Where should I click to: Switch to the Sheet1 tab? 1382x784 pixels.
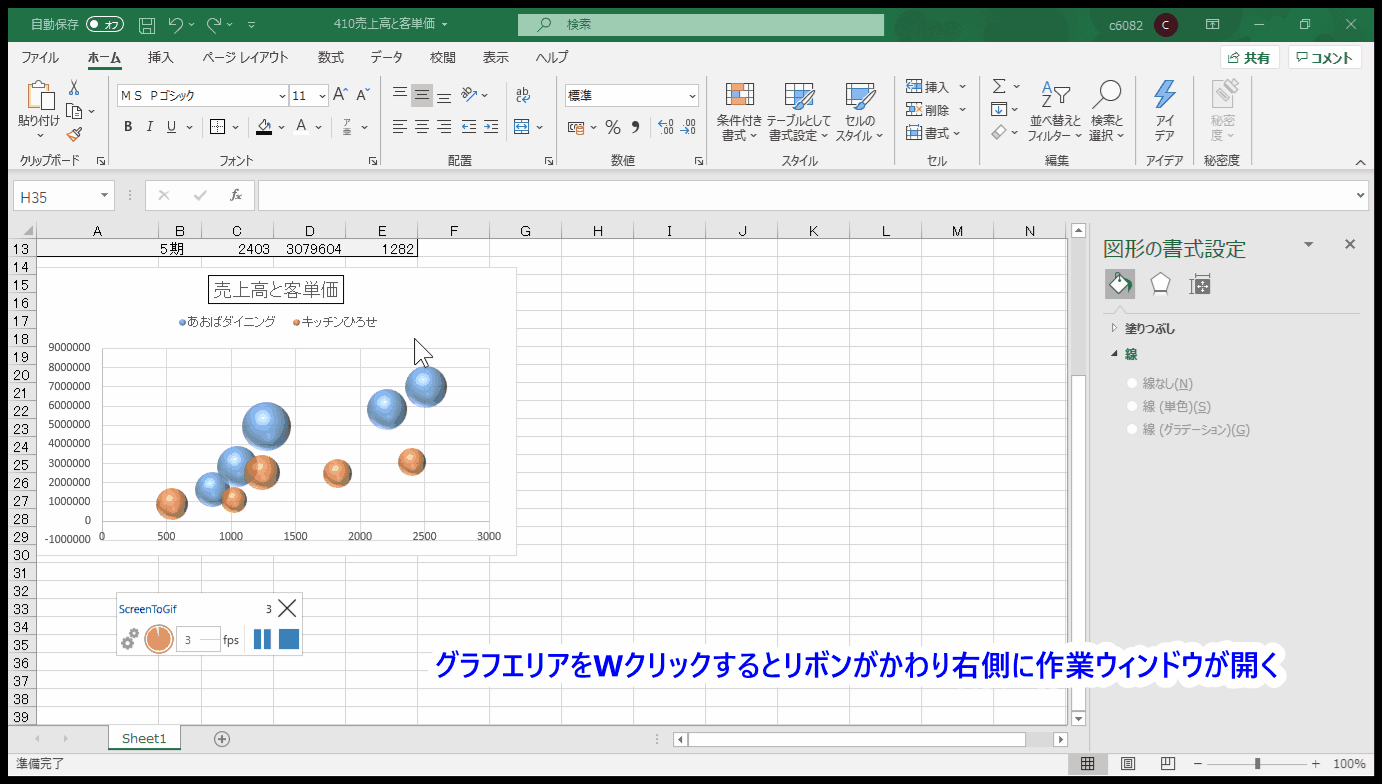144,739
